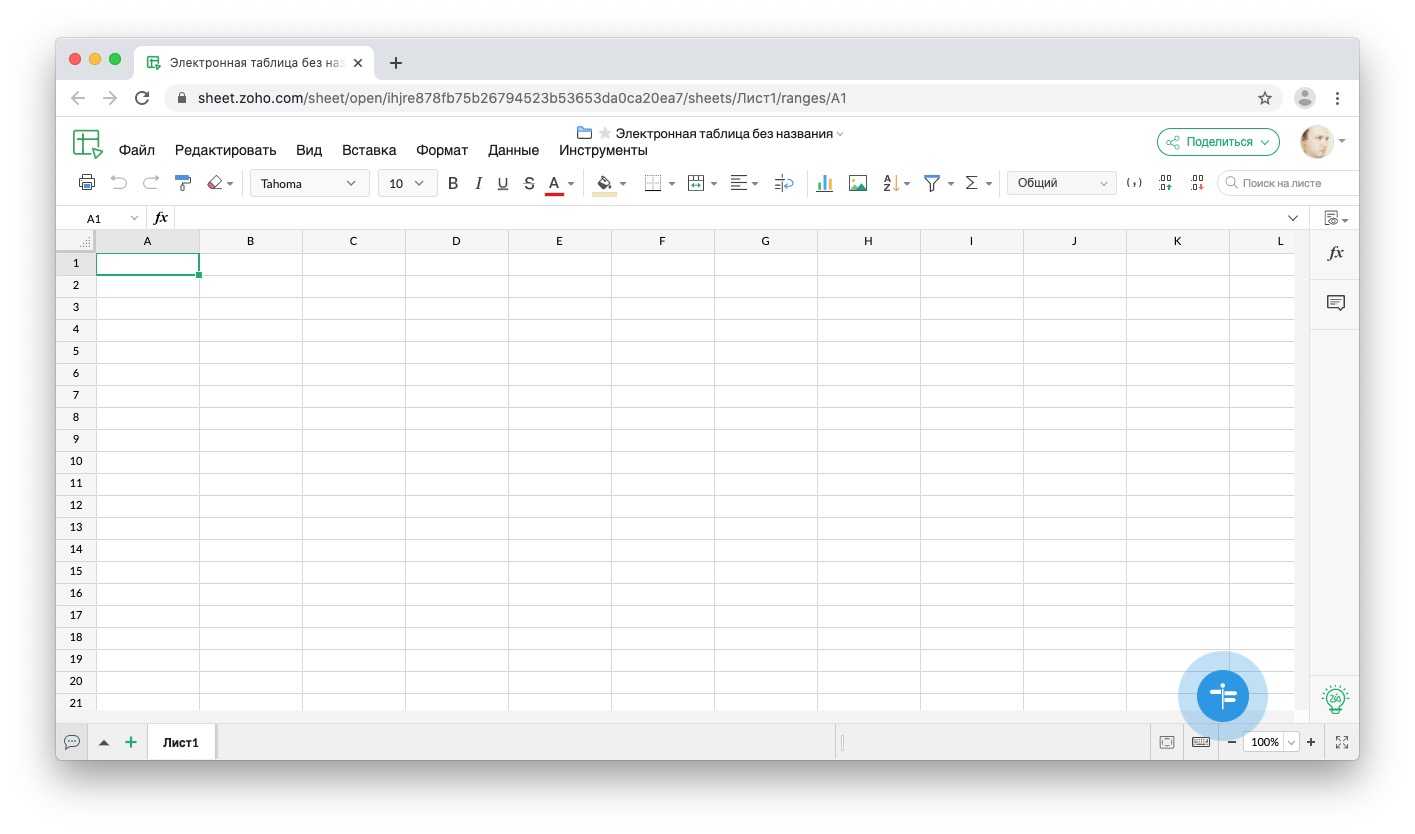Toggle bold formatting
Screen dimensions: 1415x834
click(453, 183)
